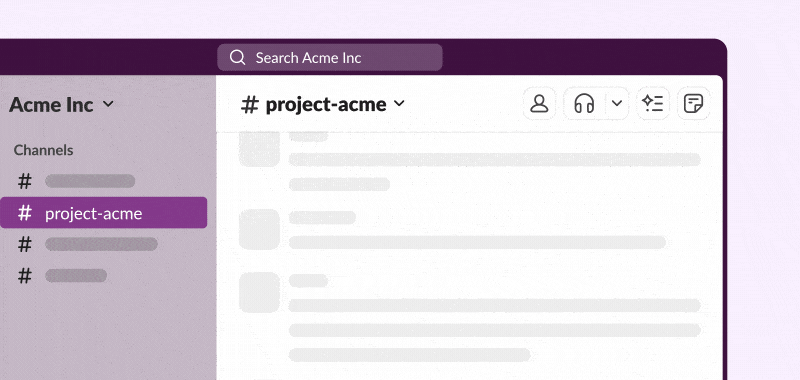Start a huddle with the headphones icon

584,104
